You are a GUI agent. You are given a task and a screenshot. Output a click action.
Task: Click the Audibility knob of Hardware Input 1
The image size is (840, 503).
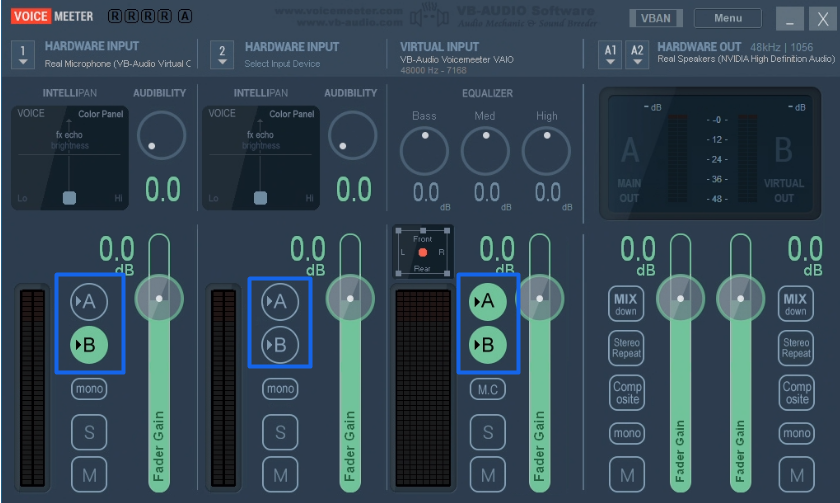161,136
